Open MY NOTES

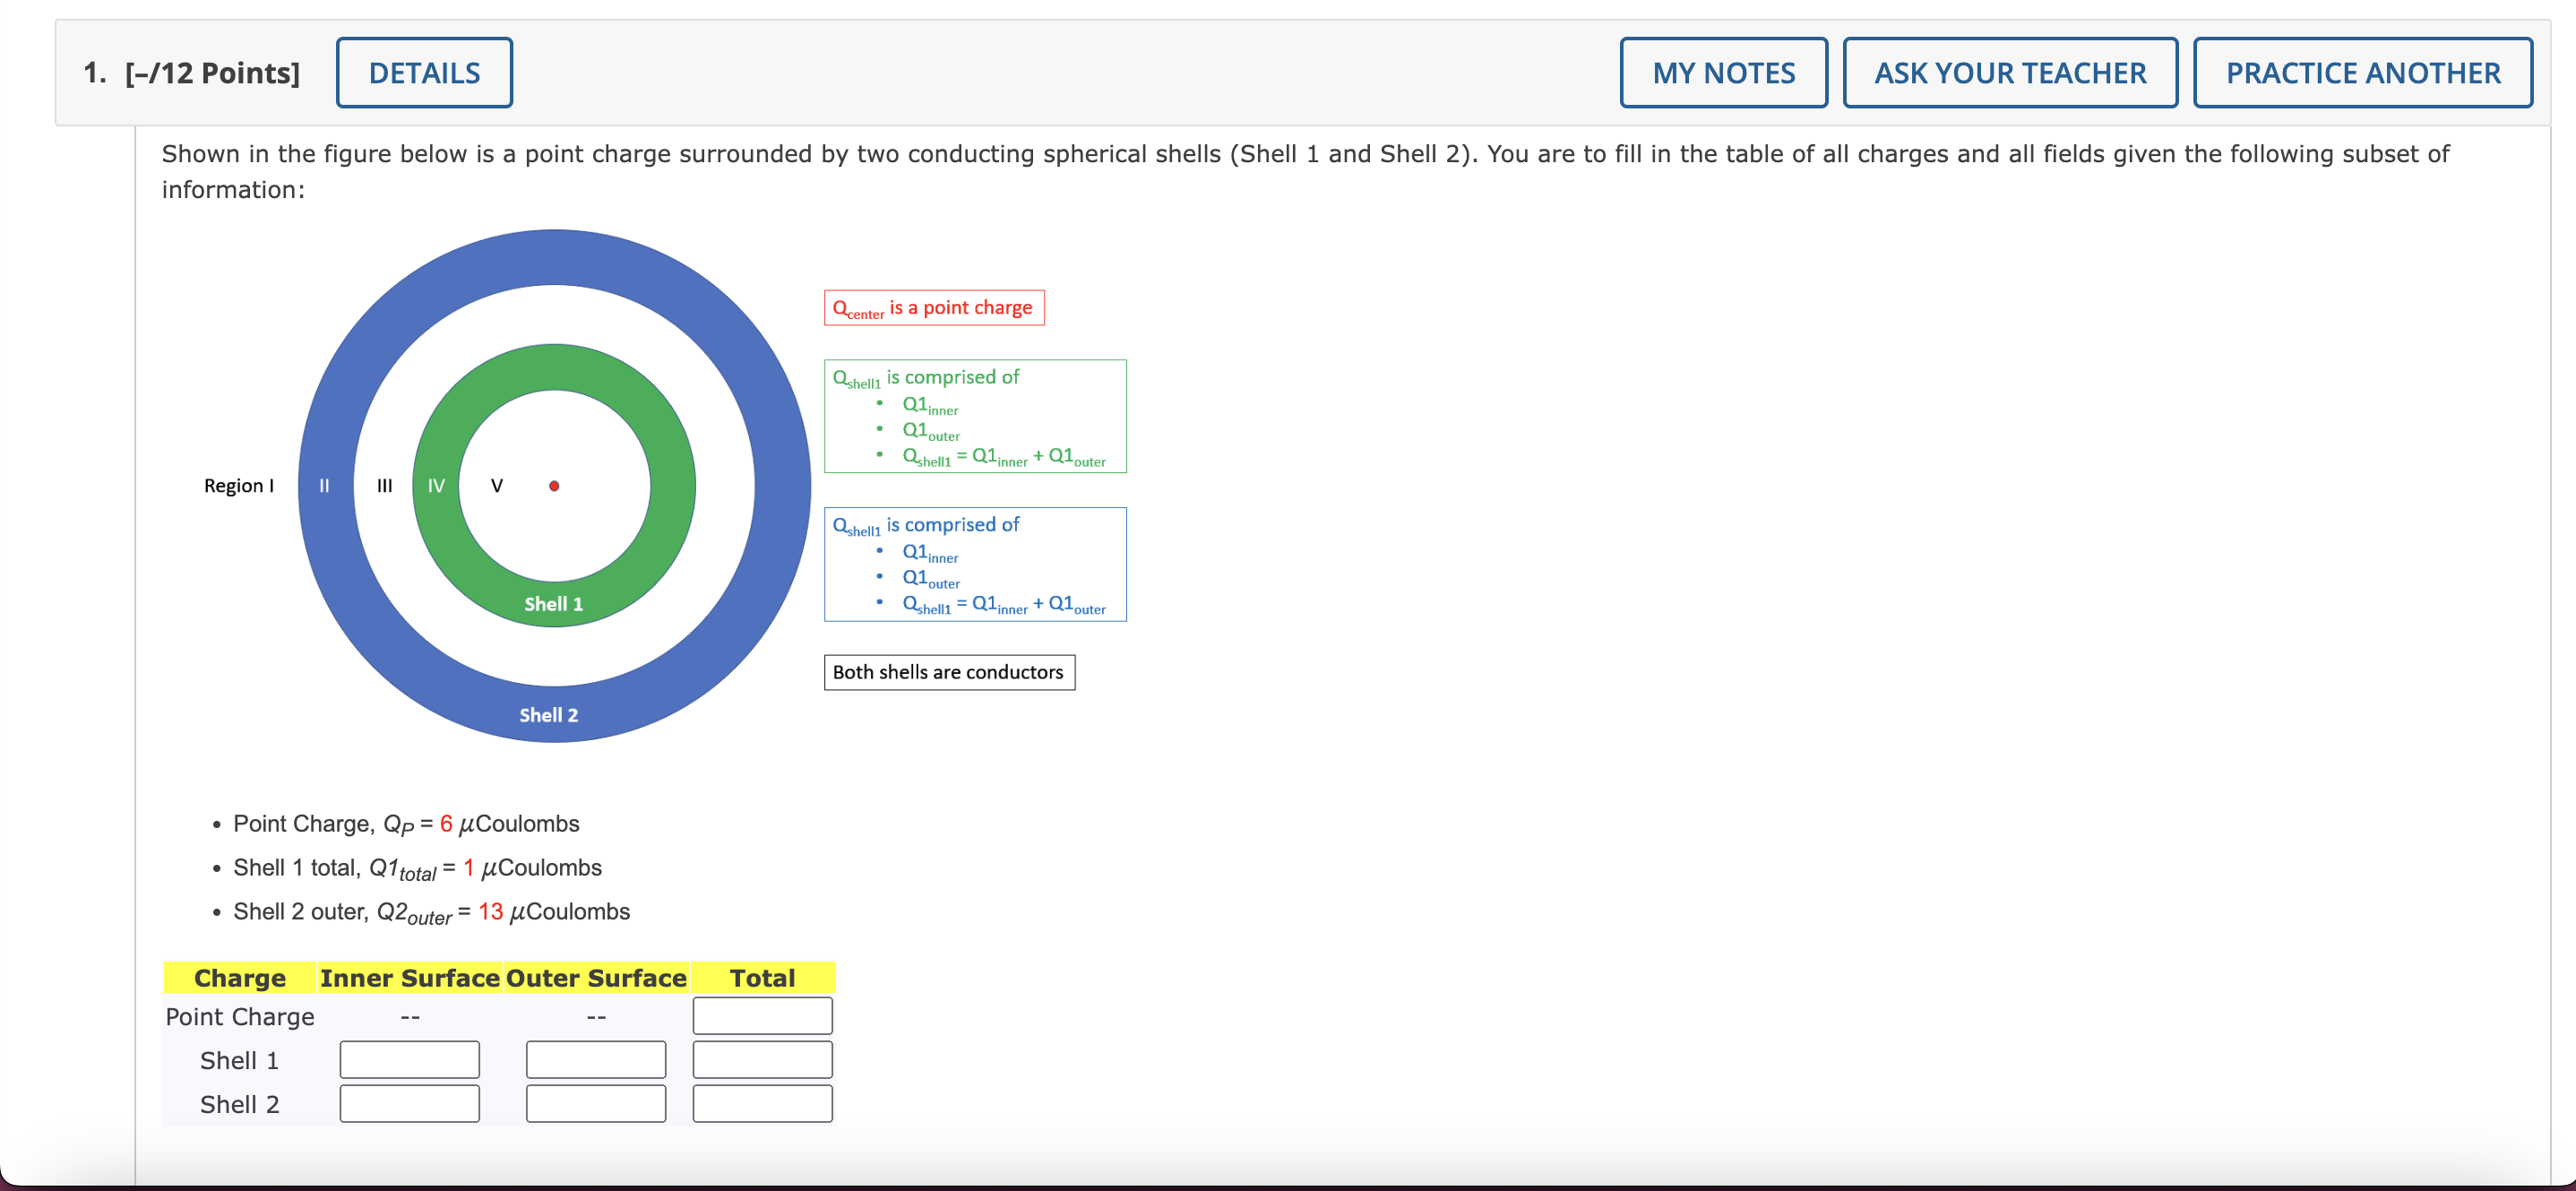[x=1723, y=73]
